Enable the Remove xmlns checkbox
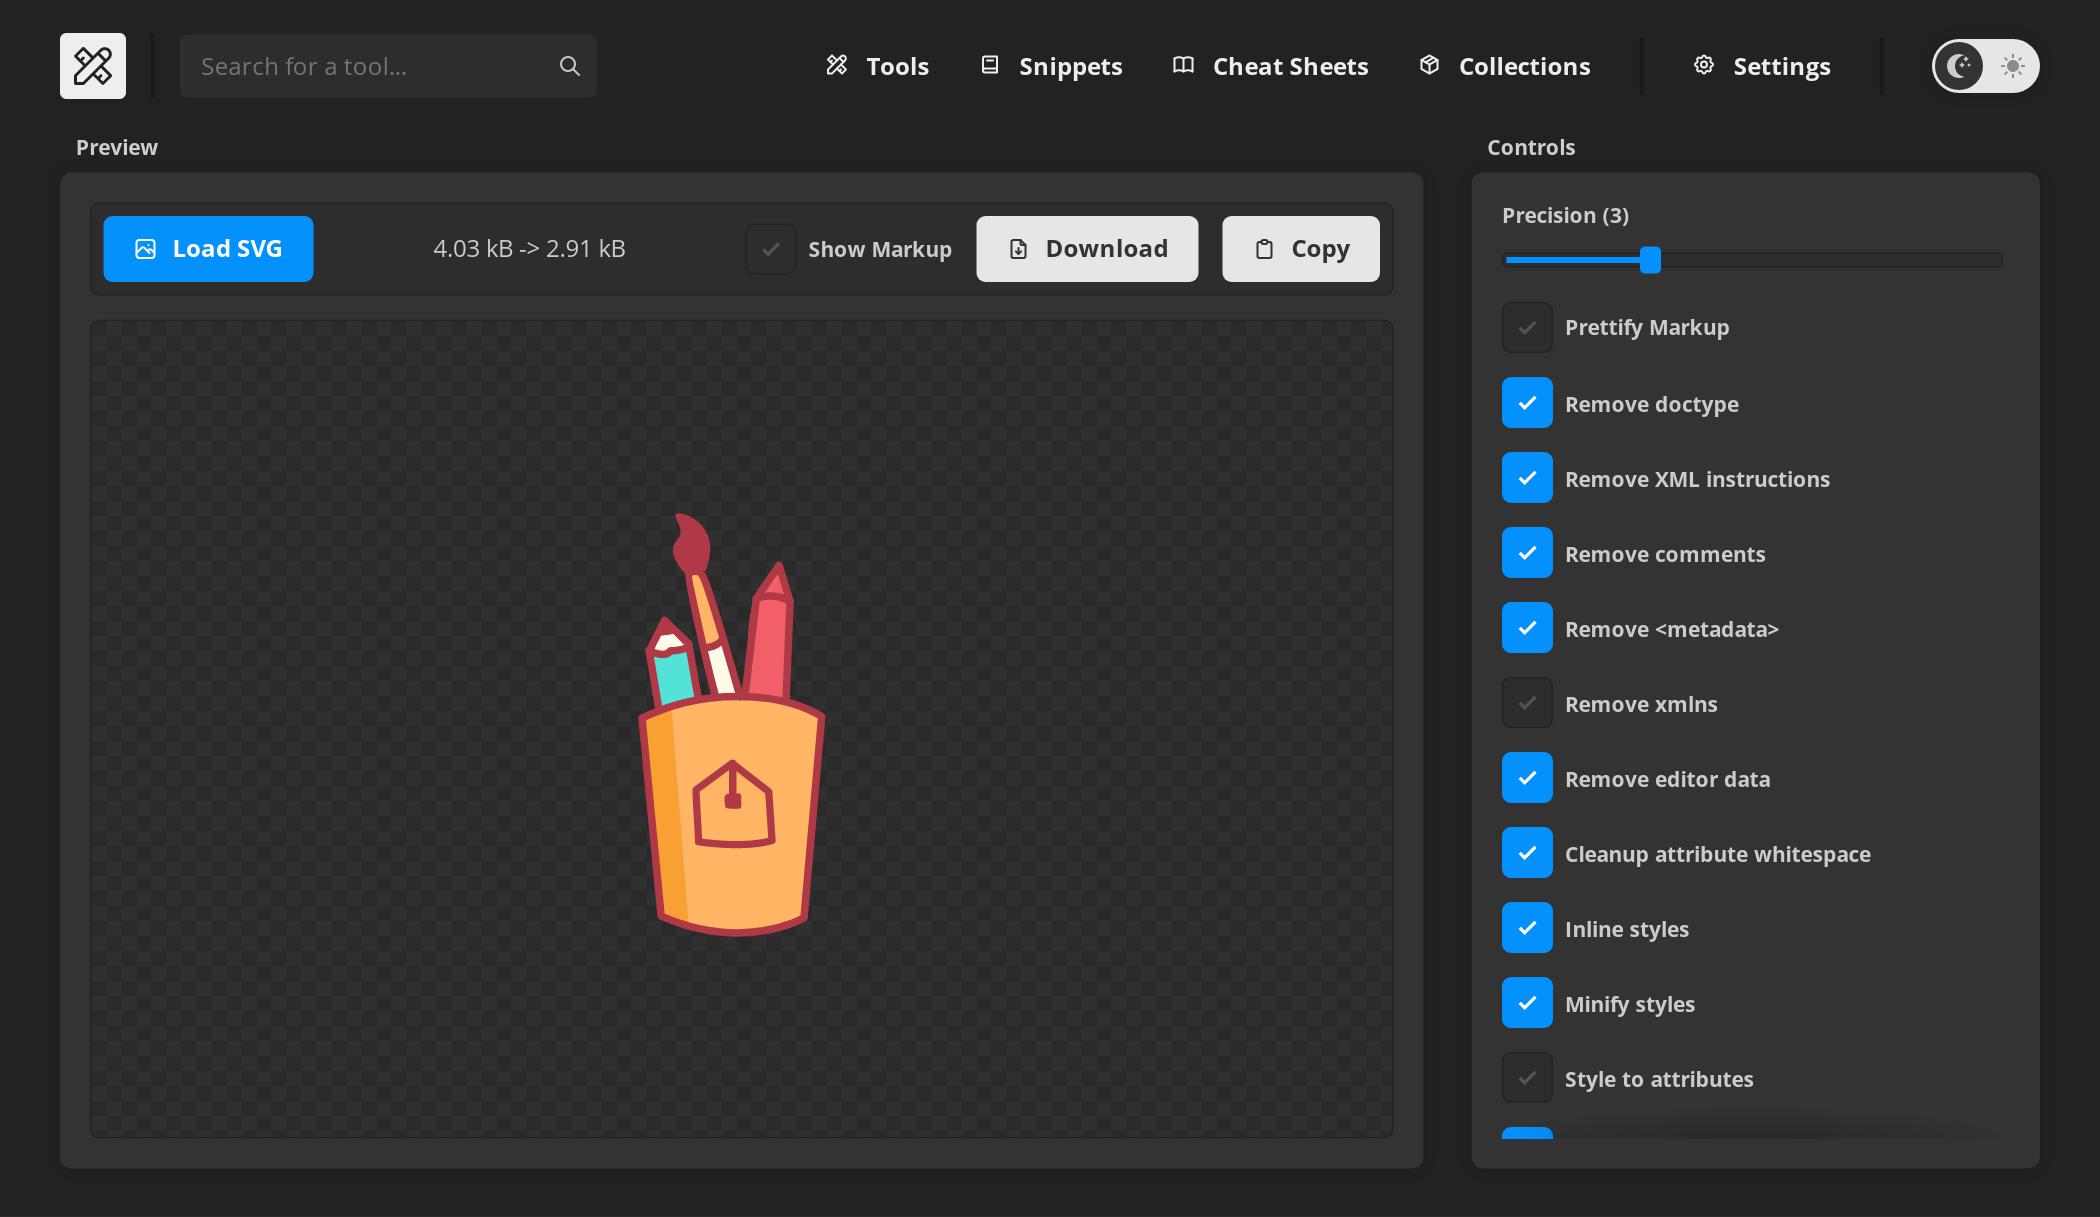 (1527, 703)
